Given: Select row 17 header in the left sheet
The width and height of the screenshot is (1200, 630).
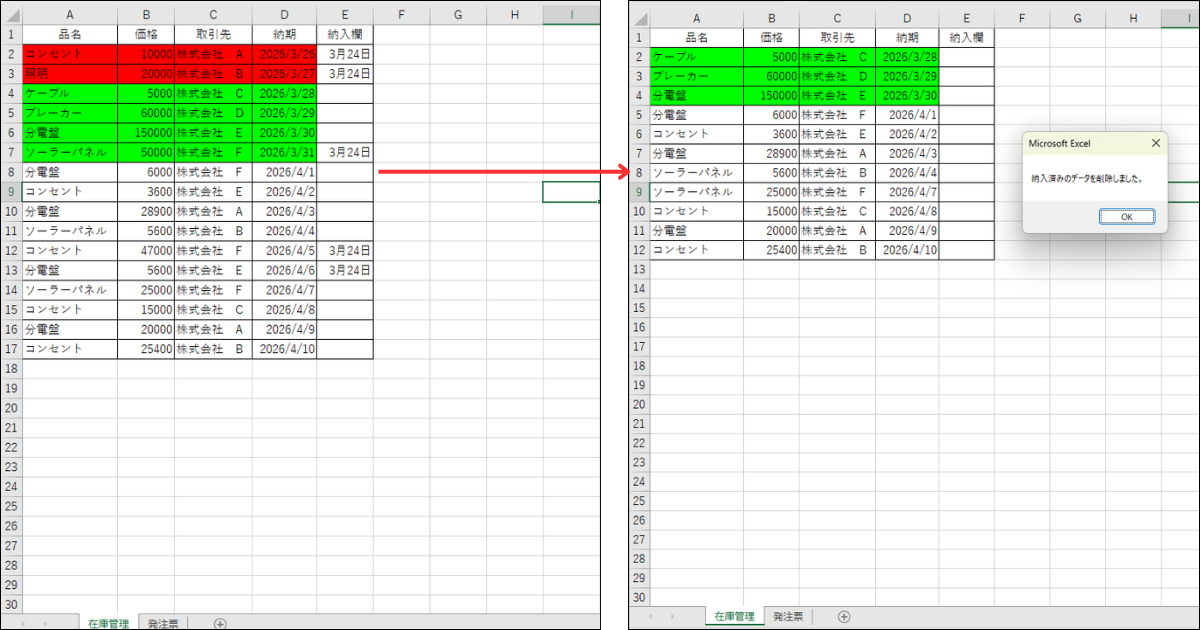Looking at the screenshot, I should pyautogui.click(x=11, y=349).
